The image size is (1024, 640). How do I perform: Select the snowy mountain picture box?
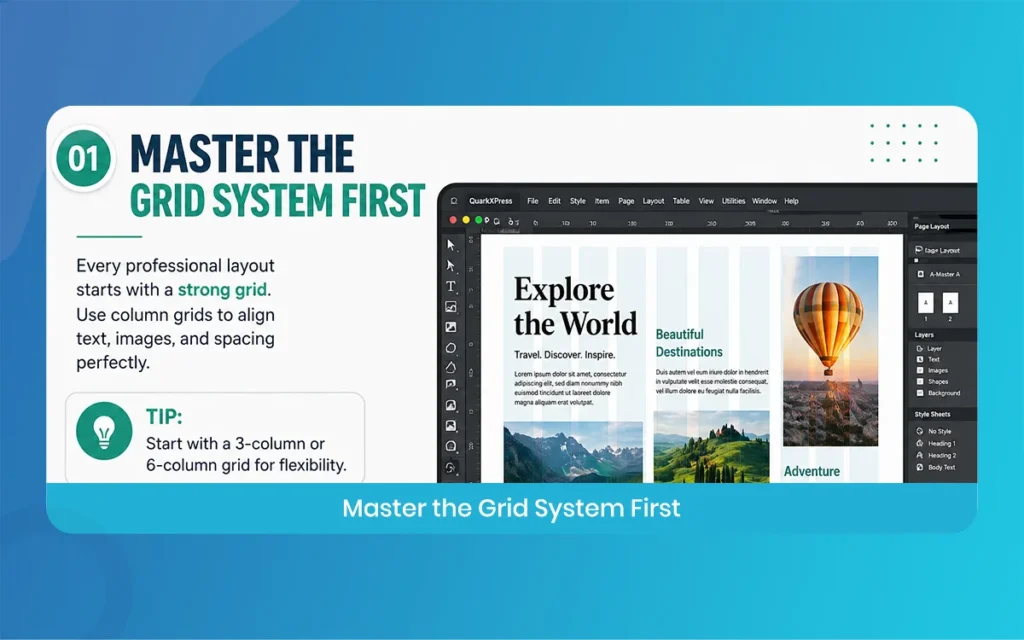point(573,452)
